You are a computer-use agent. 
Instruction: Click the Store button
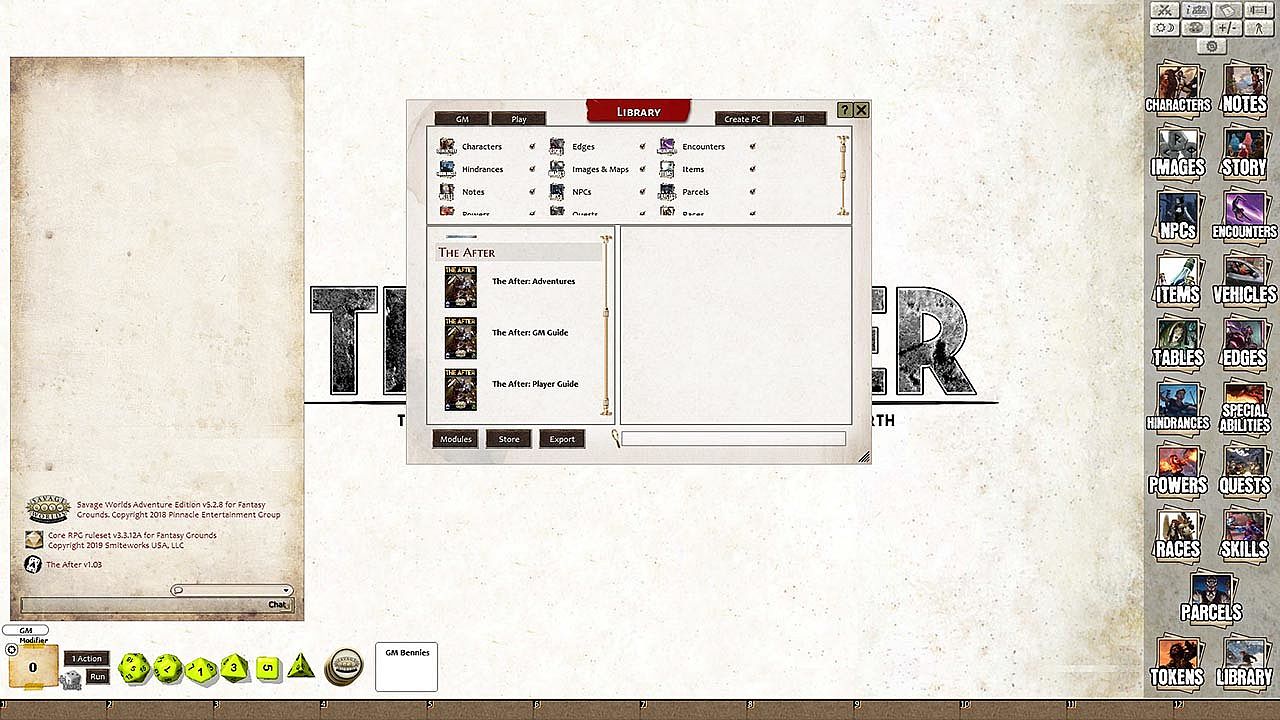click(x=509, y=439)
